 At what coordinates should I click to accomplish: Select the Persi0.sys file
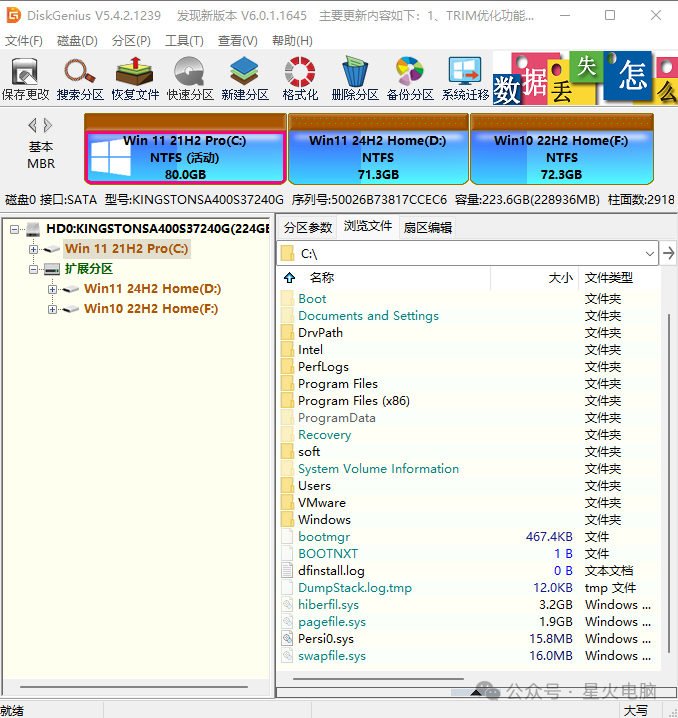tap(326, 638)
